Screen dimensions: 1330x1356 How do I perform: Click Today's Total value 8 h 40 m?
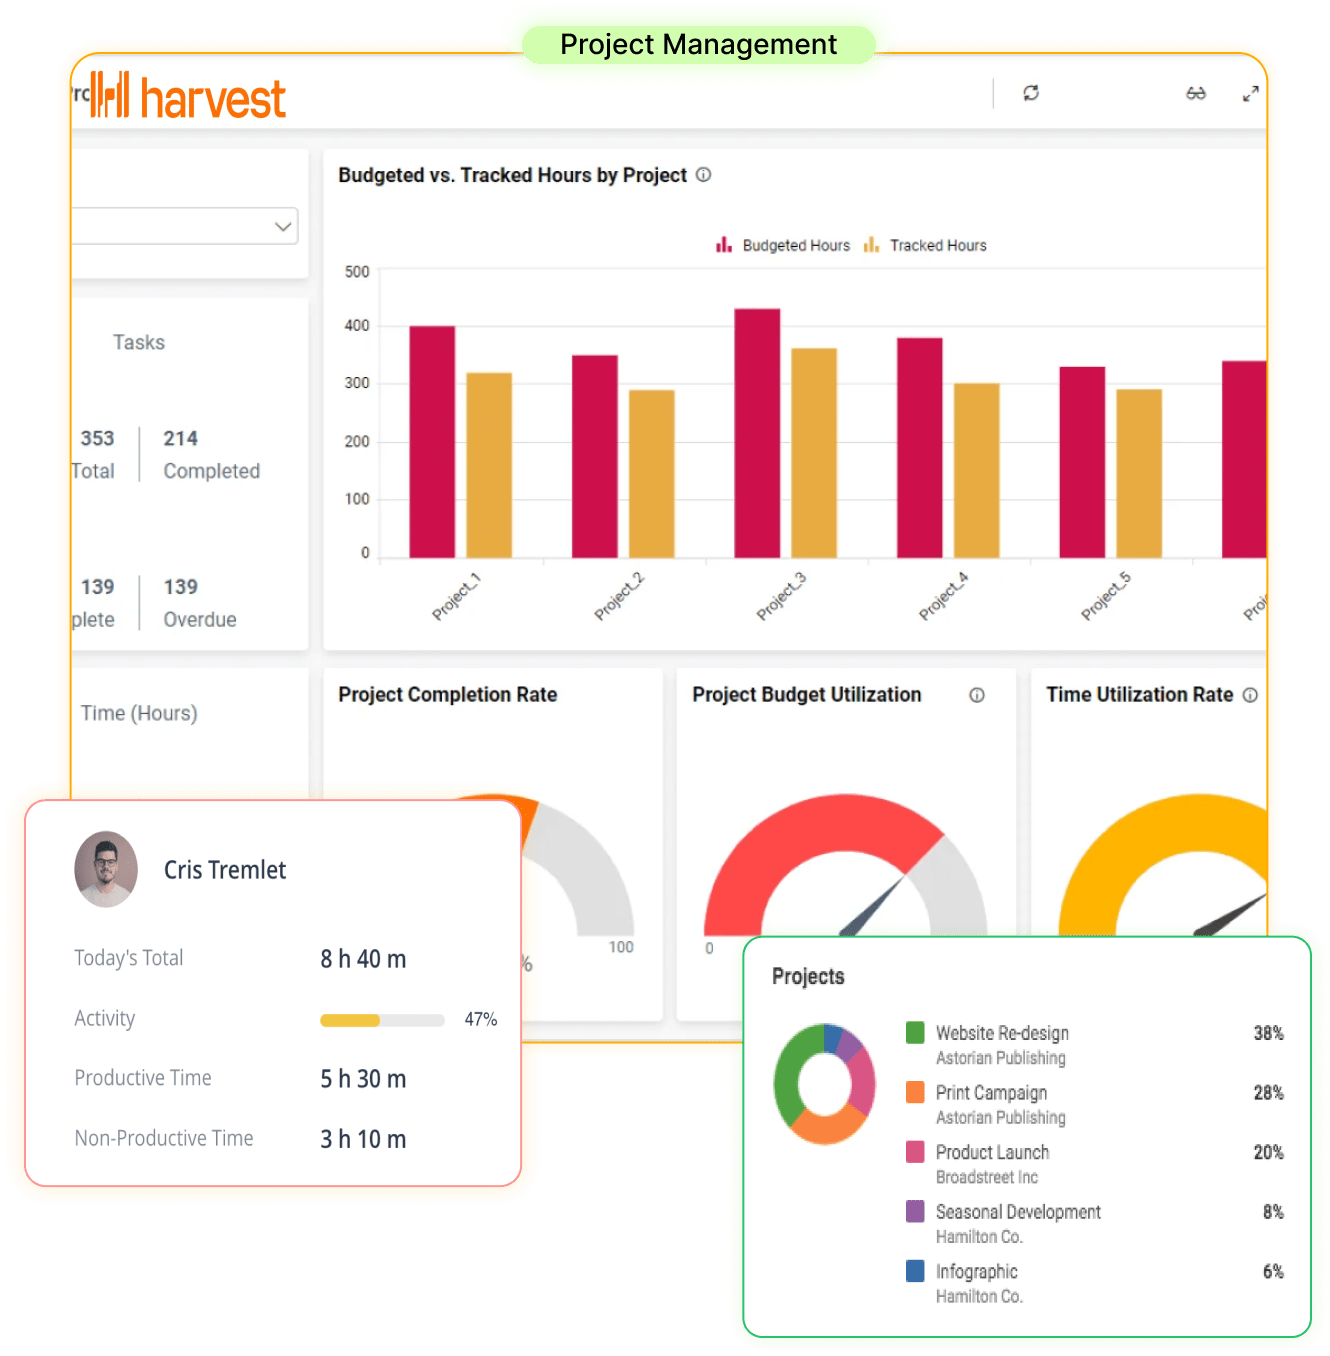pyautogui.click(x=363, y=959)
